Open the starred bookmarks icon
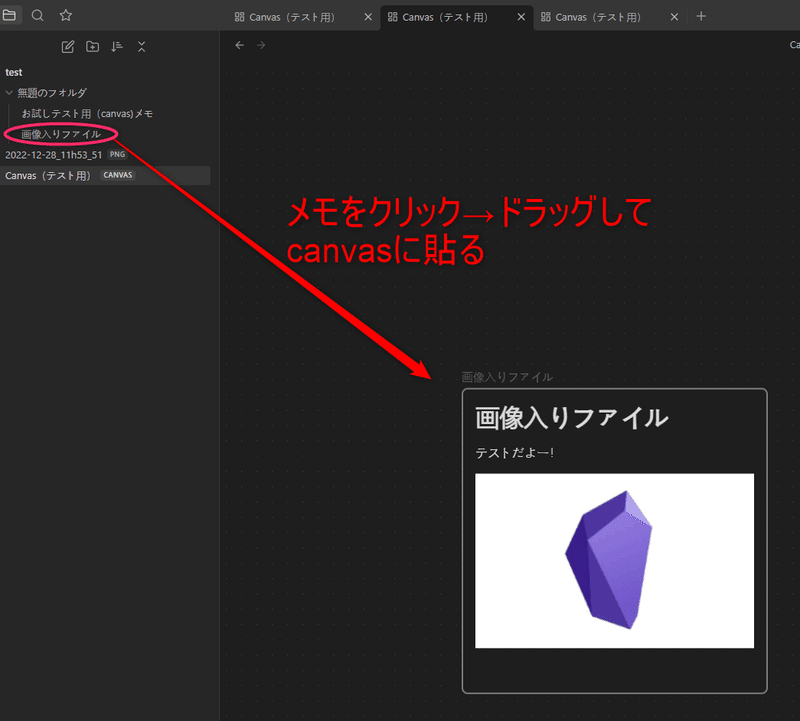This screenshot has height=721, width=800. point(65,15)
